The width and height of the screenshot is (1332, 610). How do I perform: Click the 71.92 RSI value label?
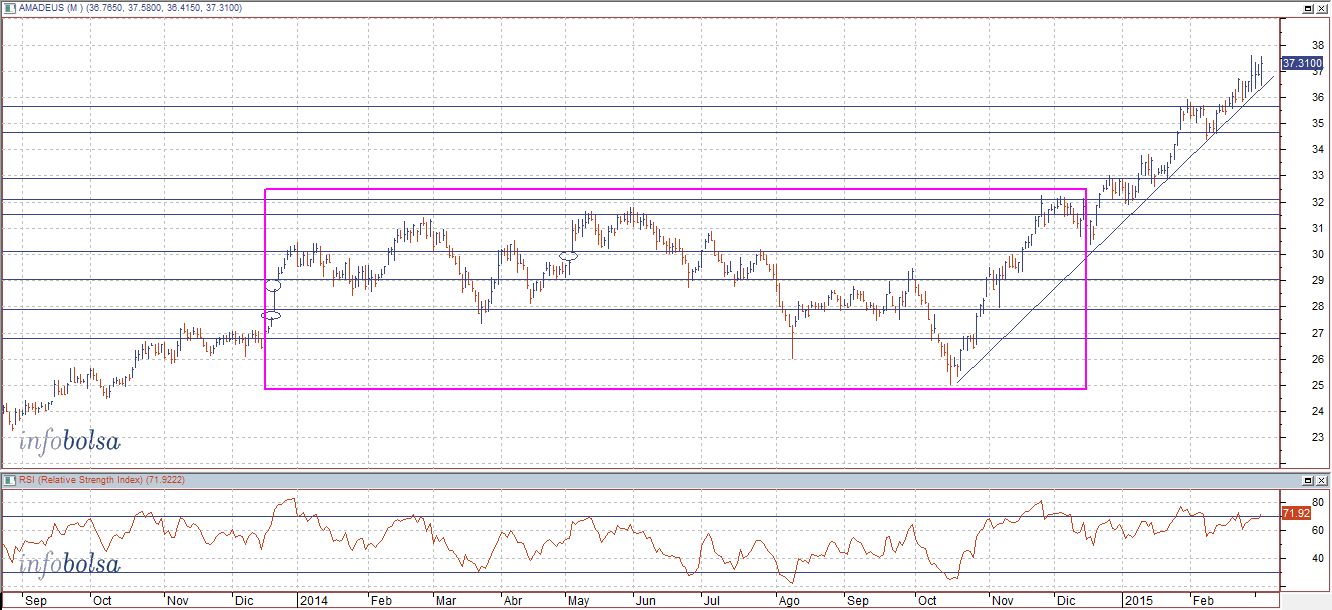(x=1295, y=513)
